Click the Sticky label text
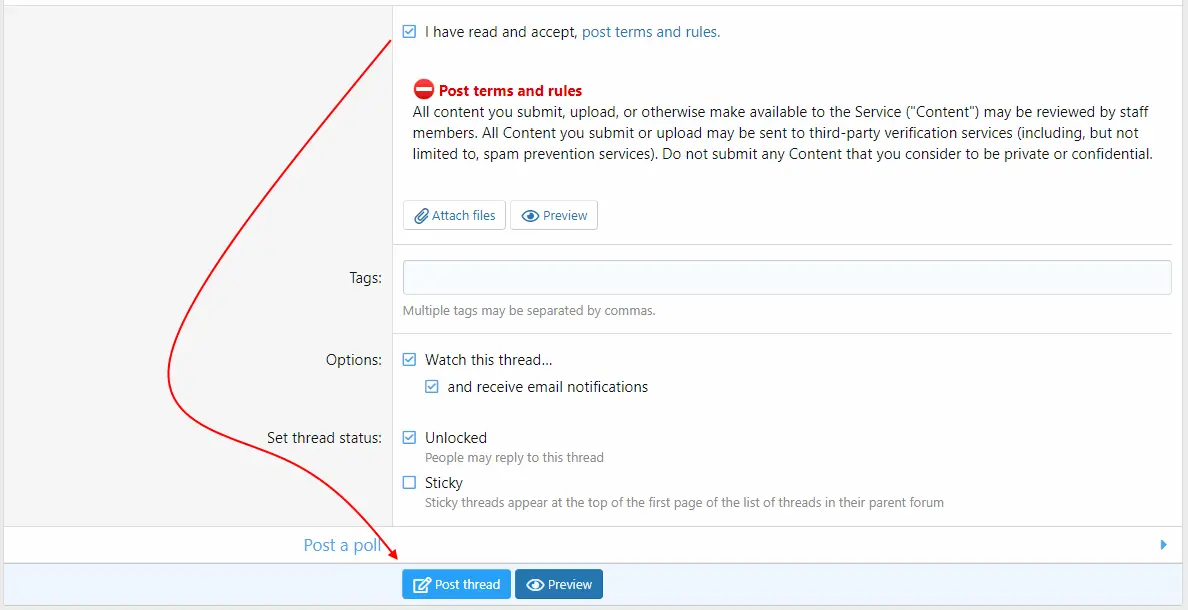This screenshot has width=1188, height=610. tap(443, 483)
